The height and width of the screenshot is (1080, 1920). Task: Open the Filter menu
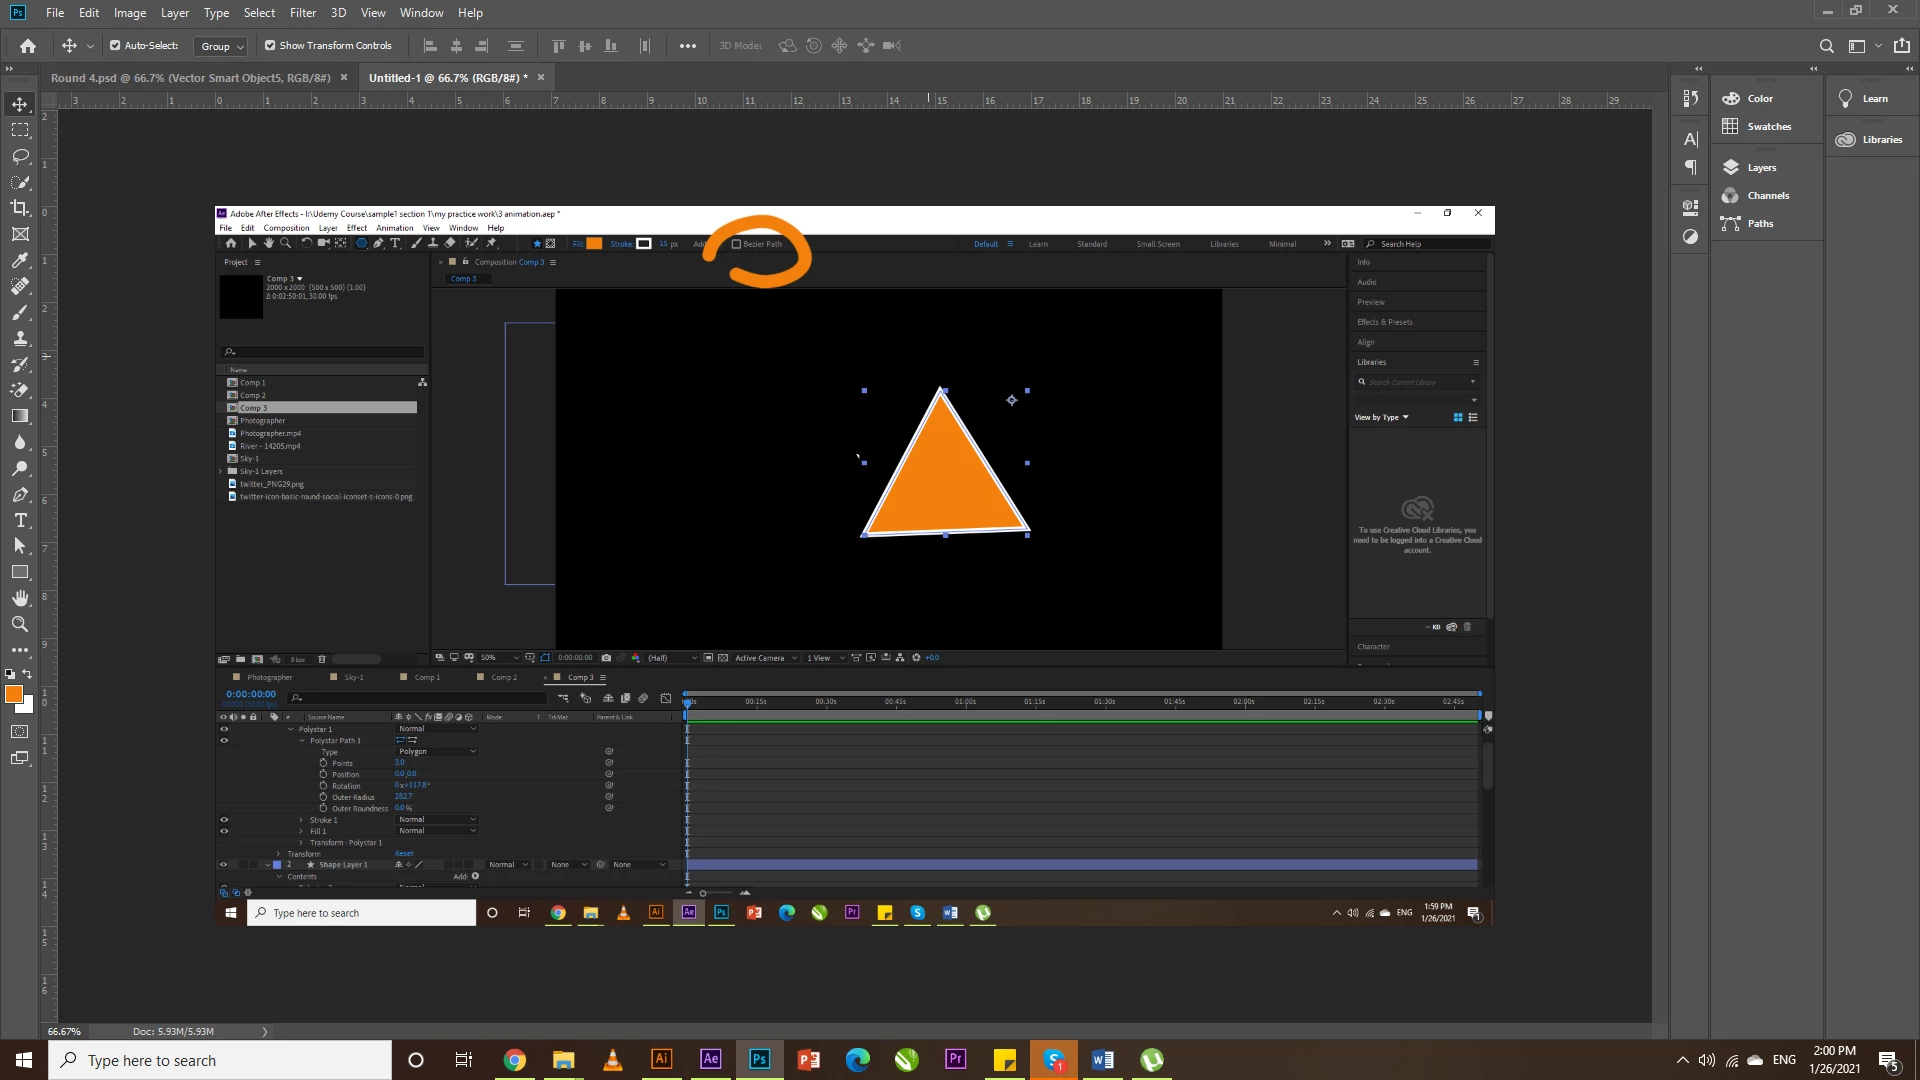click(302, 13)
